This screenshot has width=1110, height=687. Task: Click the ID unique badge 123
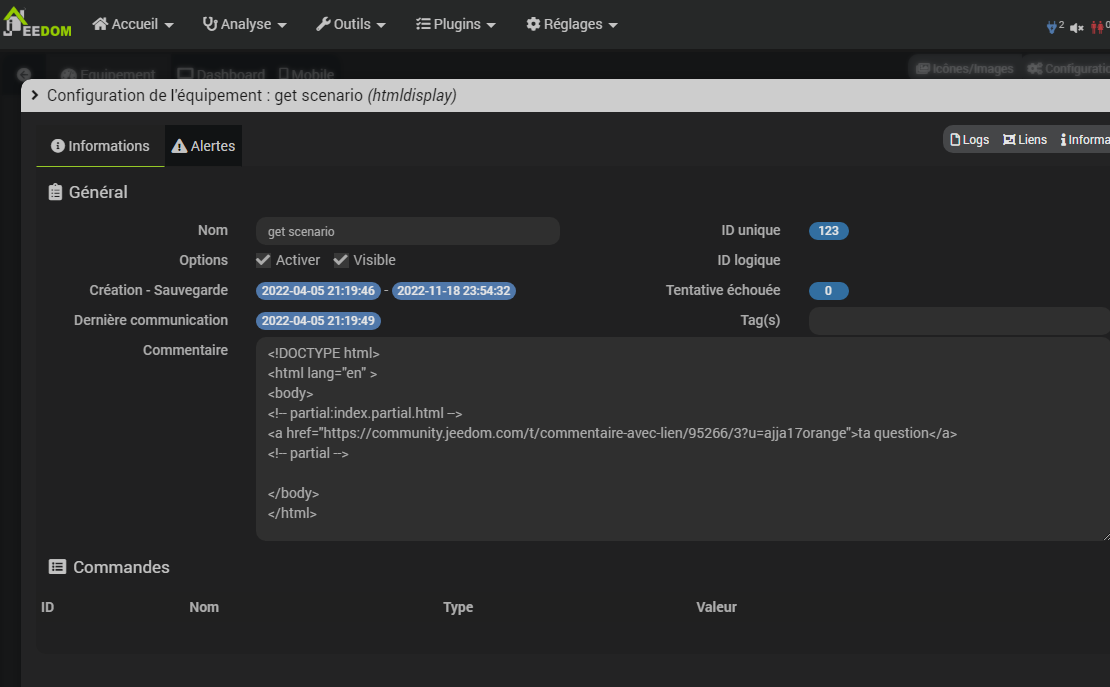[x=828, y=231]
